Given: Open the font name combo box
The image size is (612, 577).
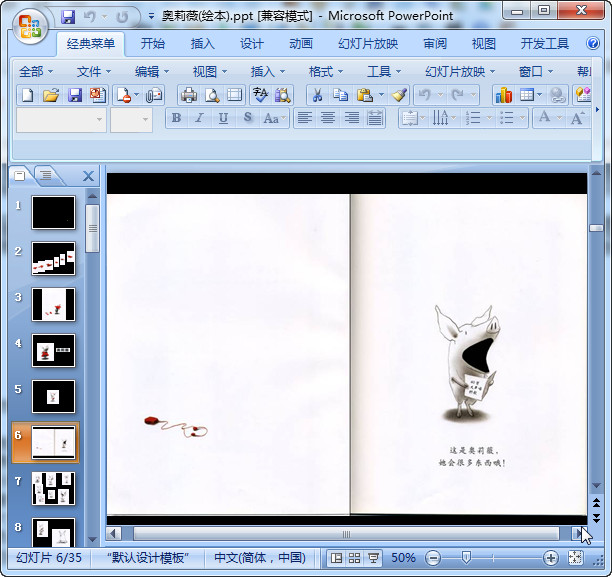Looking at the screenshot, I should [x=61, y=120].
